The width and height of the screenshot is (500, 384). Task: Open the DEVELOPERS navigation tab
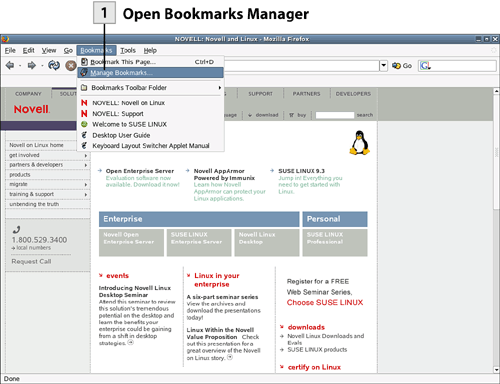353,94
